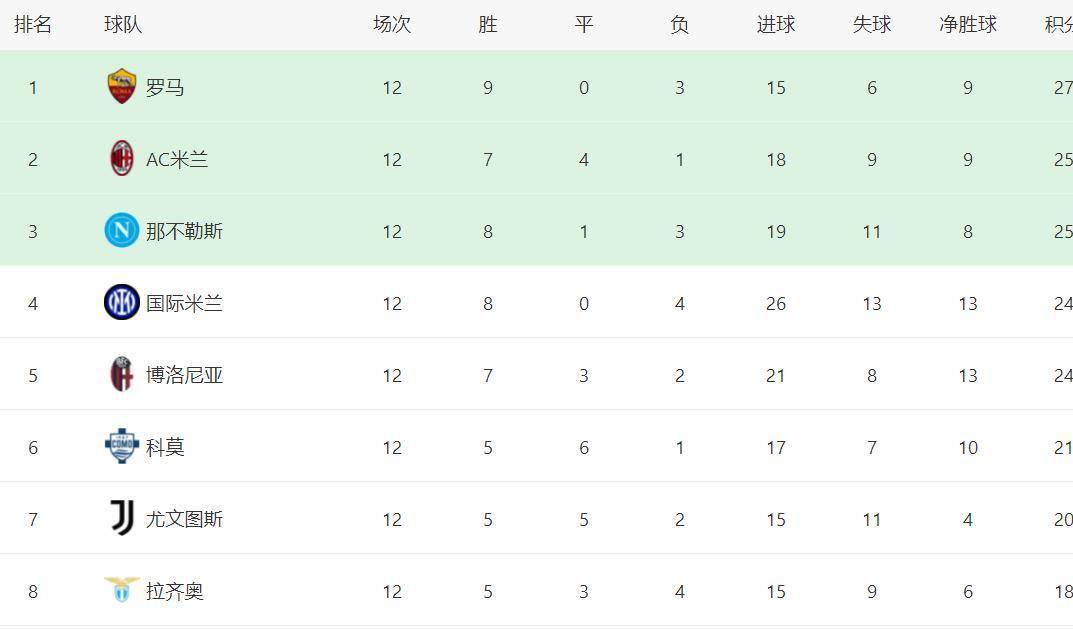Click the 排名 column header
Screen dimensions: 1073x629
(x=33, y=25)
